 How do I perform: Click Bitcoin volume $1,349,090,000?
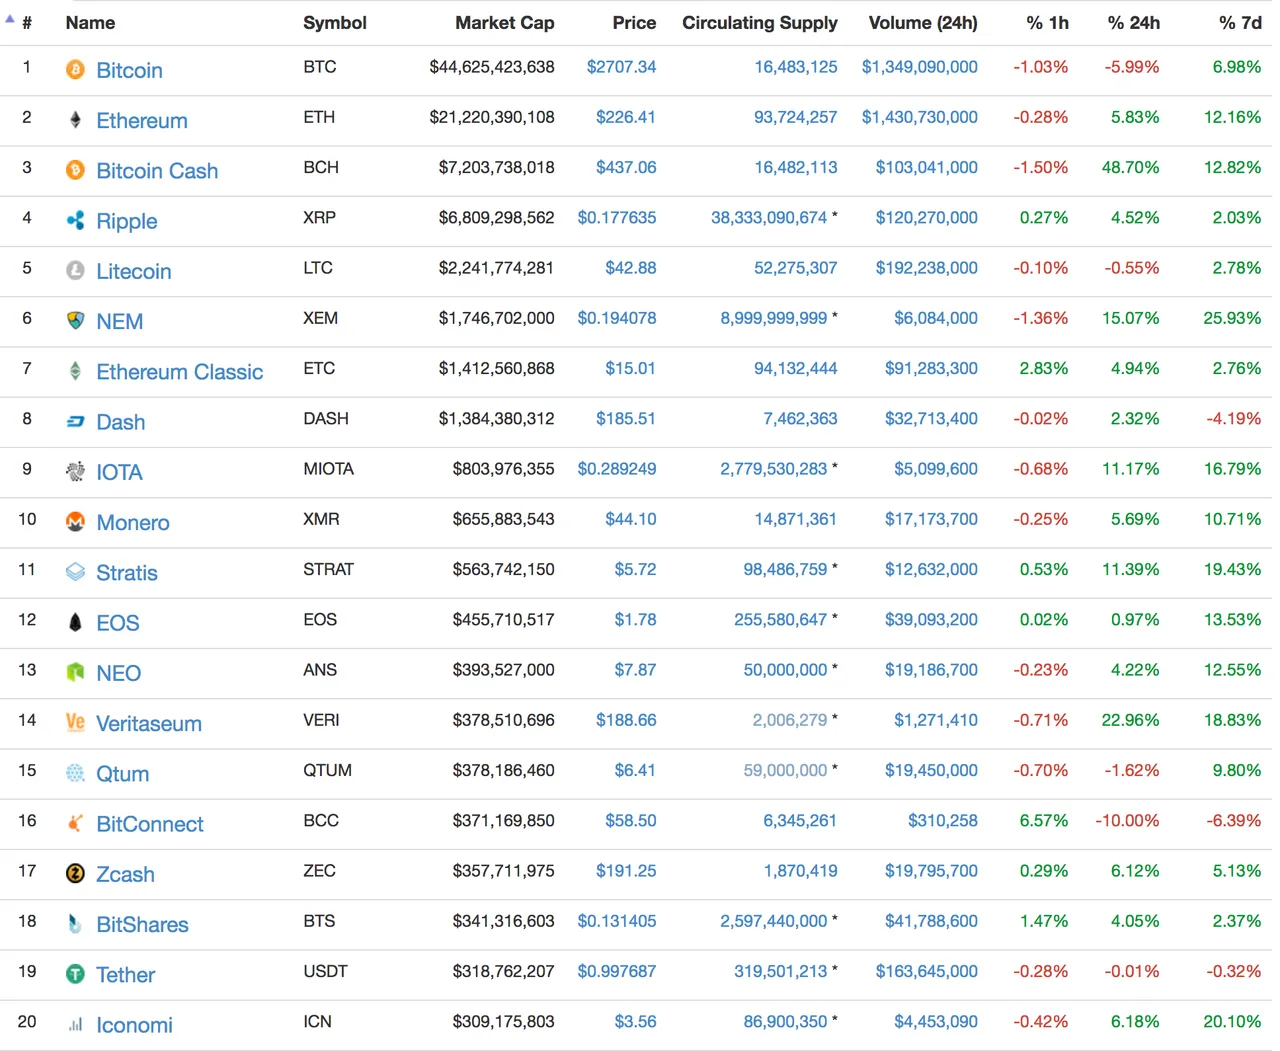[920, 67]
